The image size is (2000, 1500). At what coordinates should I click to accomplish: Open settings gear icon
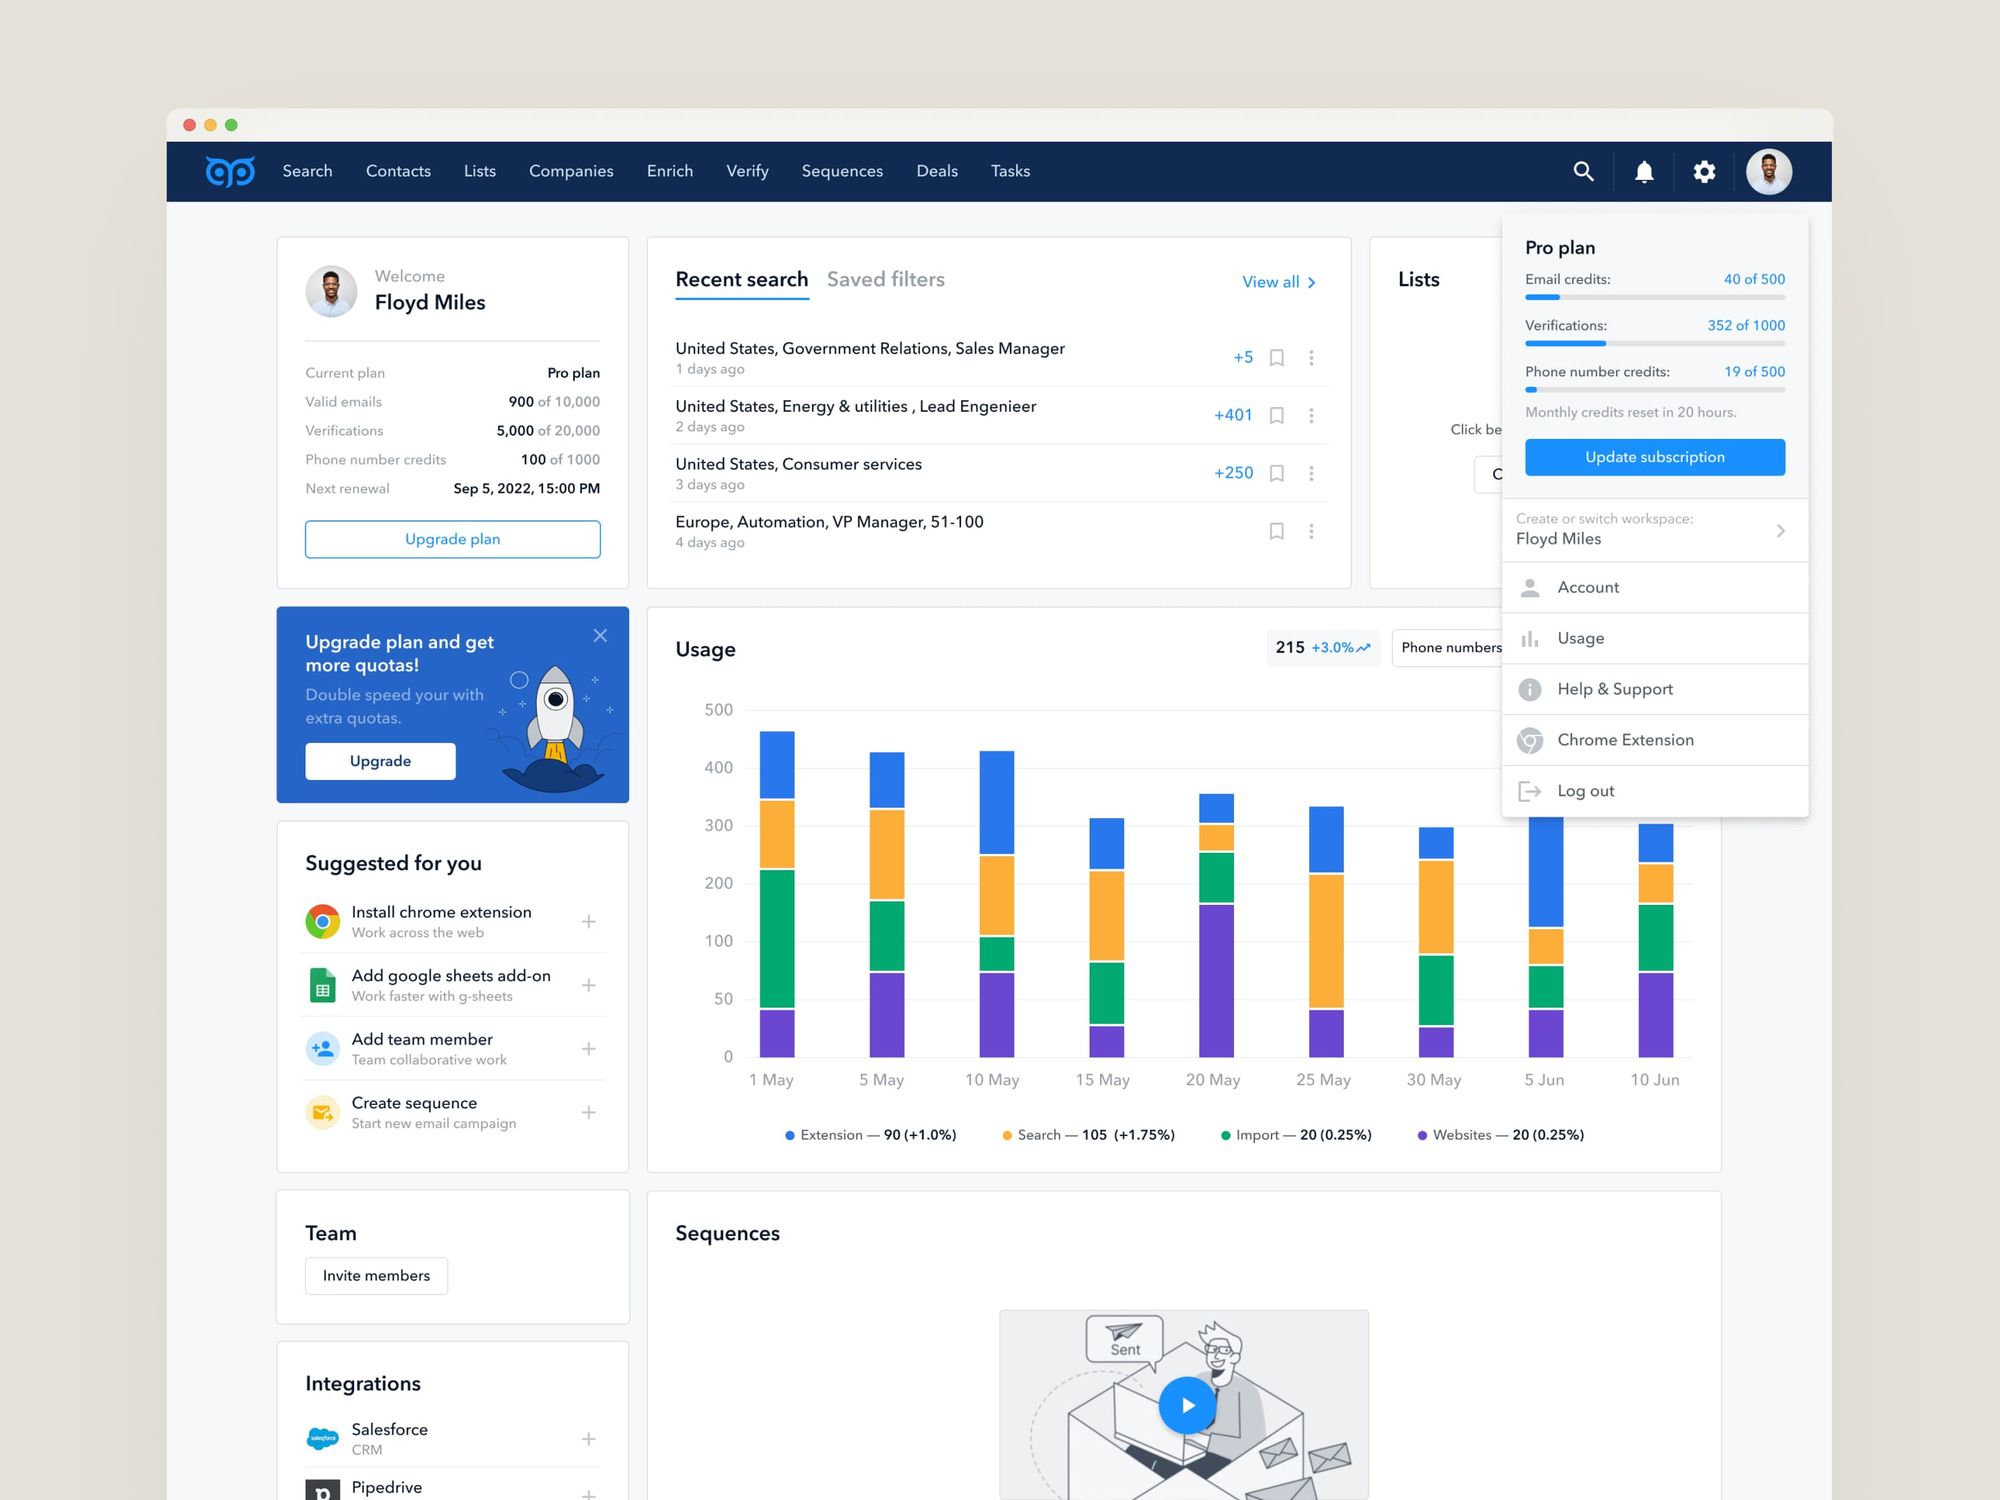(x=1704, y=172)
